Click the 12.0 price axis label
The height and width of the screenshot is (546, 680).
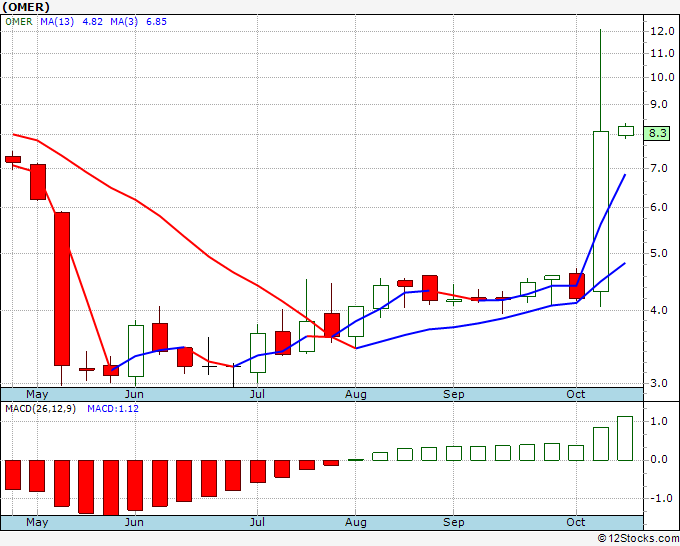pos(662,31)
